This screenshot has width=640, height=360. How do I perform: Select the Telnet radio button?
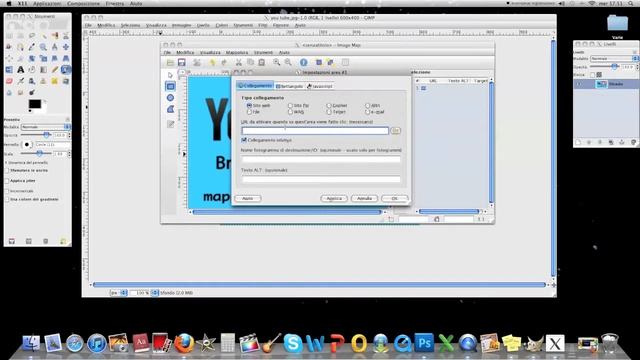(x=329, y=111)
